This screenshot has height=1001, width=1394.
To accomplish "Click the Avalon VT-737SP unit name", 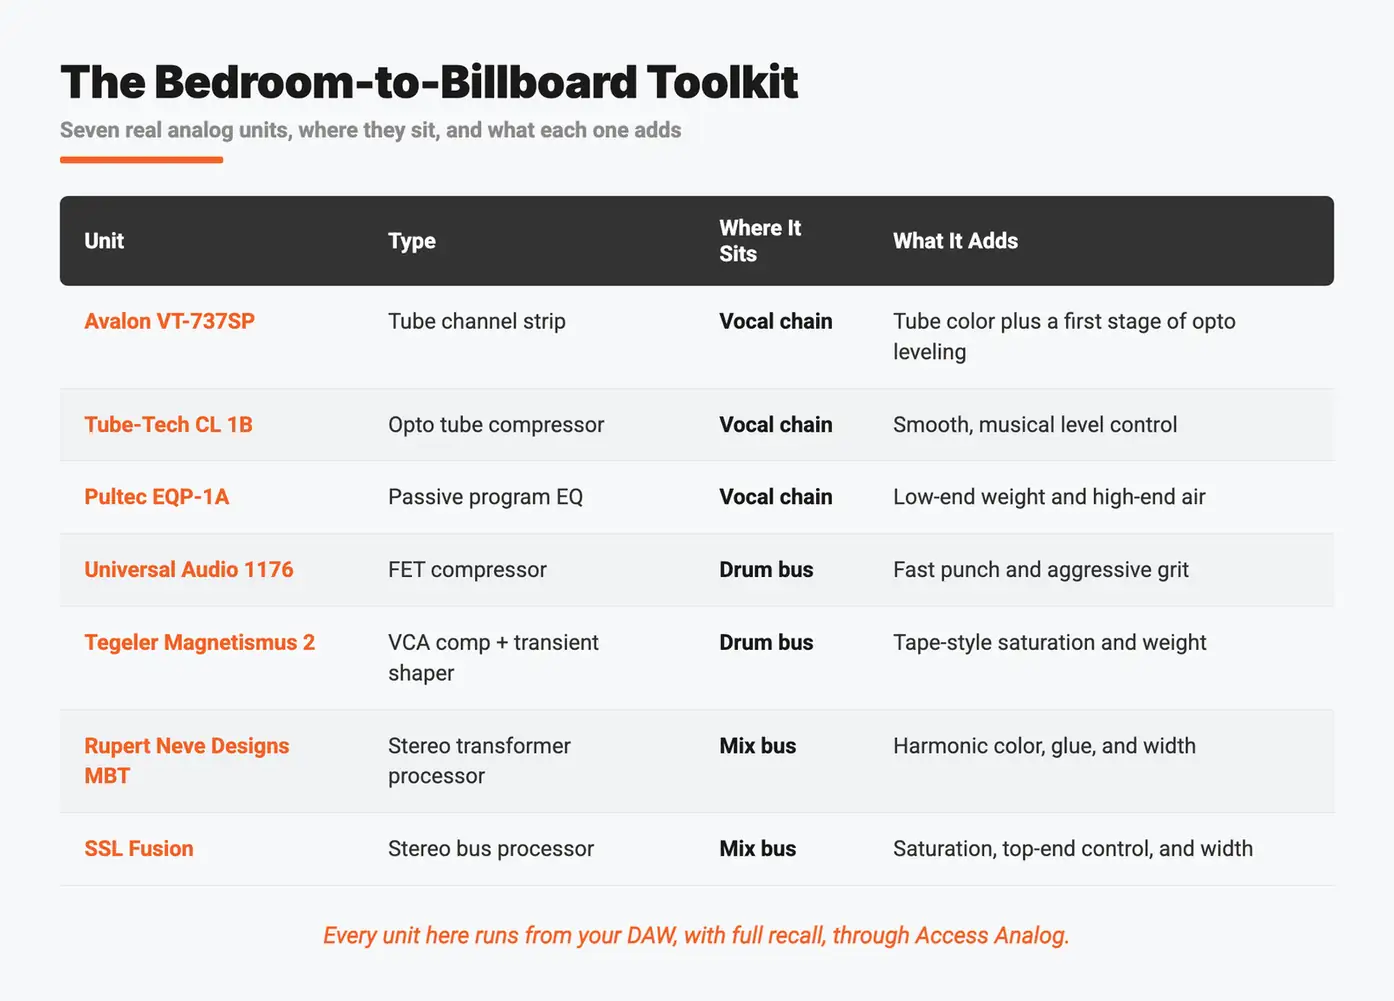I will (x=169, y=321).
